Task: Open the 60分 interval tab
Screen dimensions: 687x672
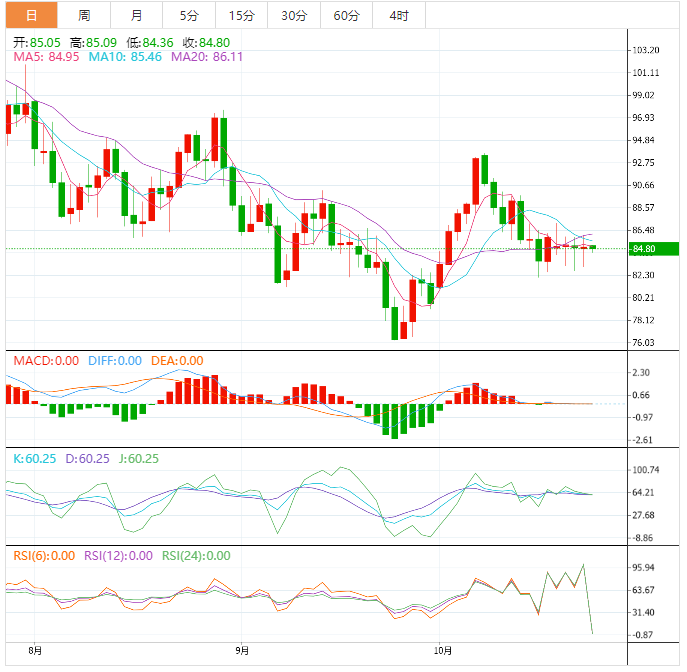Action: (x=347, y=15)
